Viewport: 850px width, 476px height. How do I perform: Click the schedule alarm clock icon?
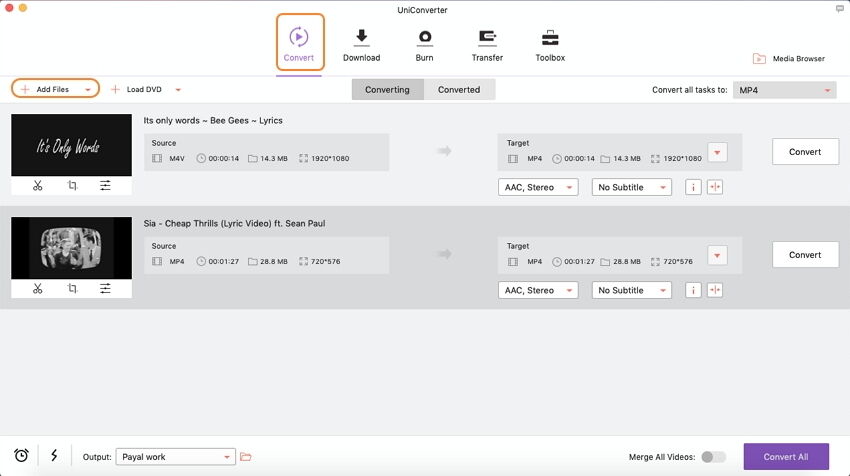click(x=21, y=456)
